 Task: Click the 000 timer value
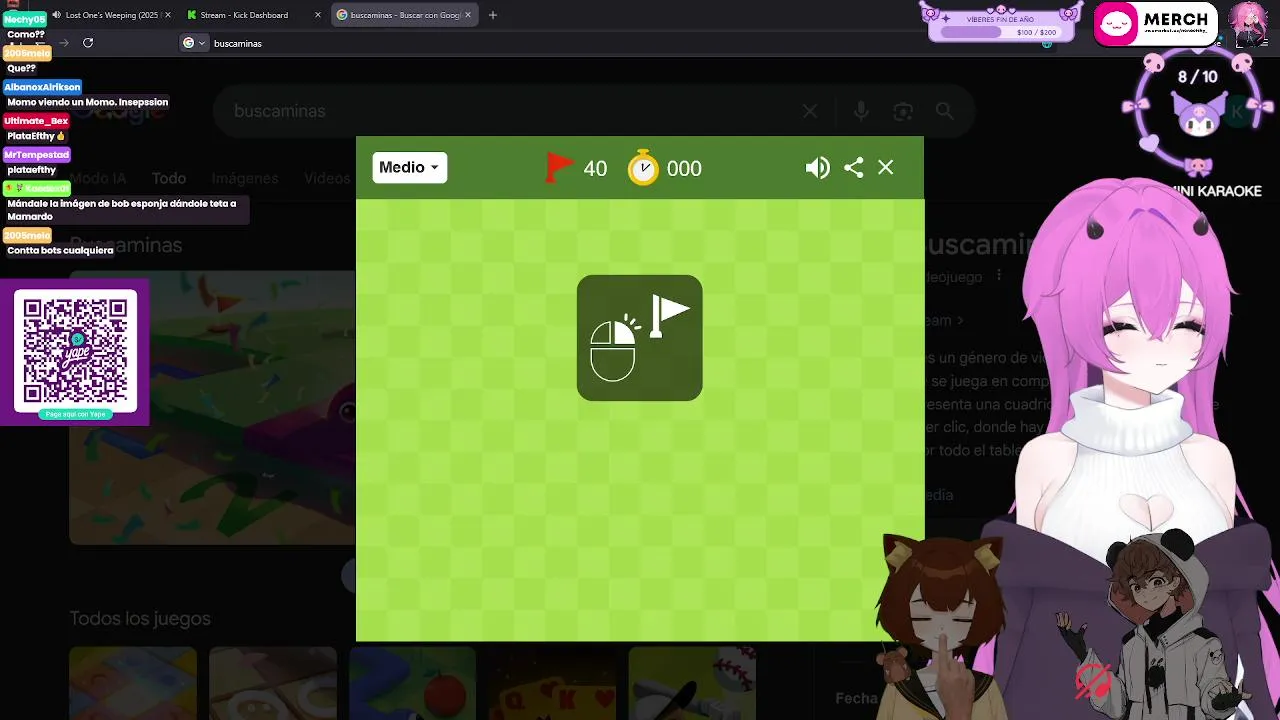684,169
